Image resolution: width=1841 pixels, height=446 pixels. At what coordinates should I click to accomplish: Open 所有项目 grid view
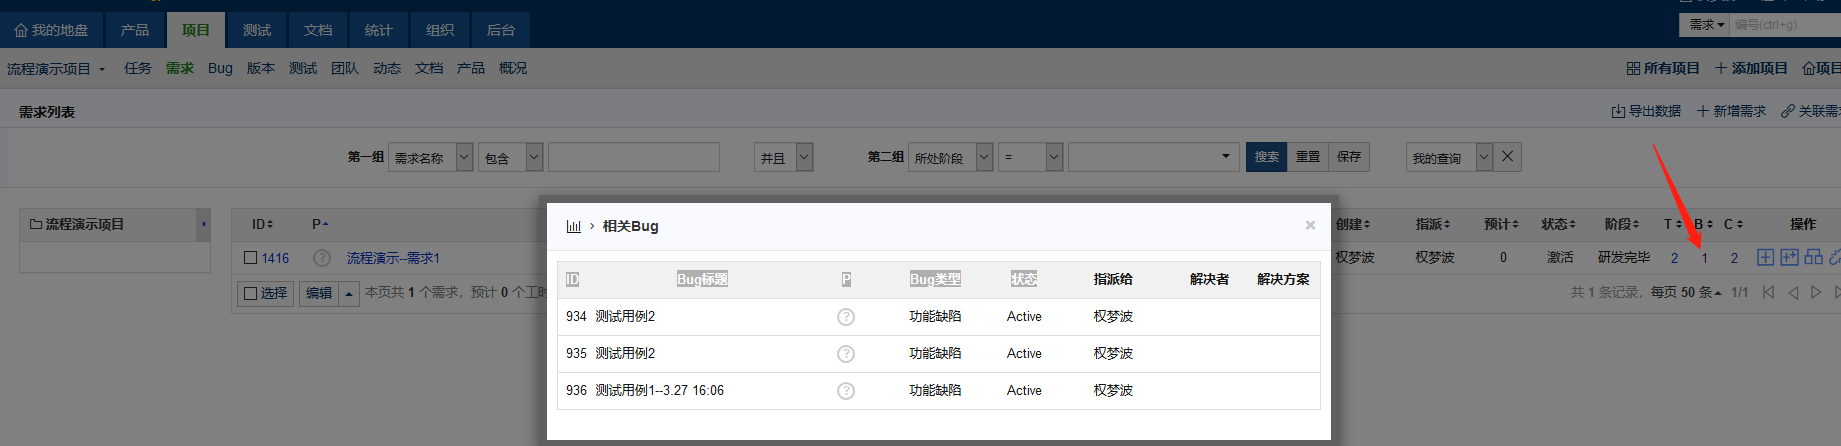(1663, 68)
